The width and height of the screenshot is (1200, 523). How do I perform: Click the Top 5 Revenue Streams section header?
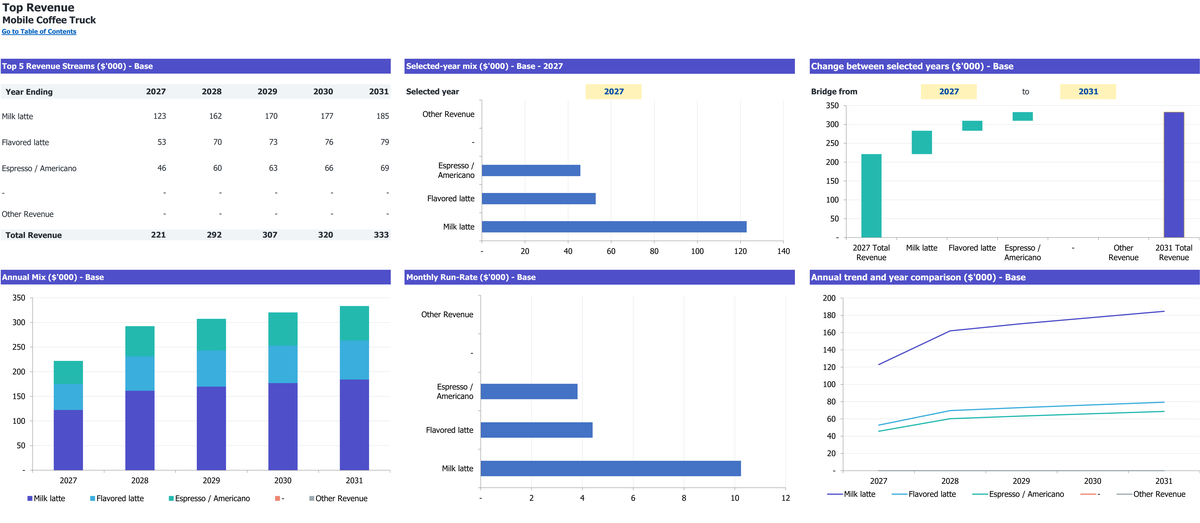click(x=195, y=66)
